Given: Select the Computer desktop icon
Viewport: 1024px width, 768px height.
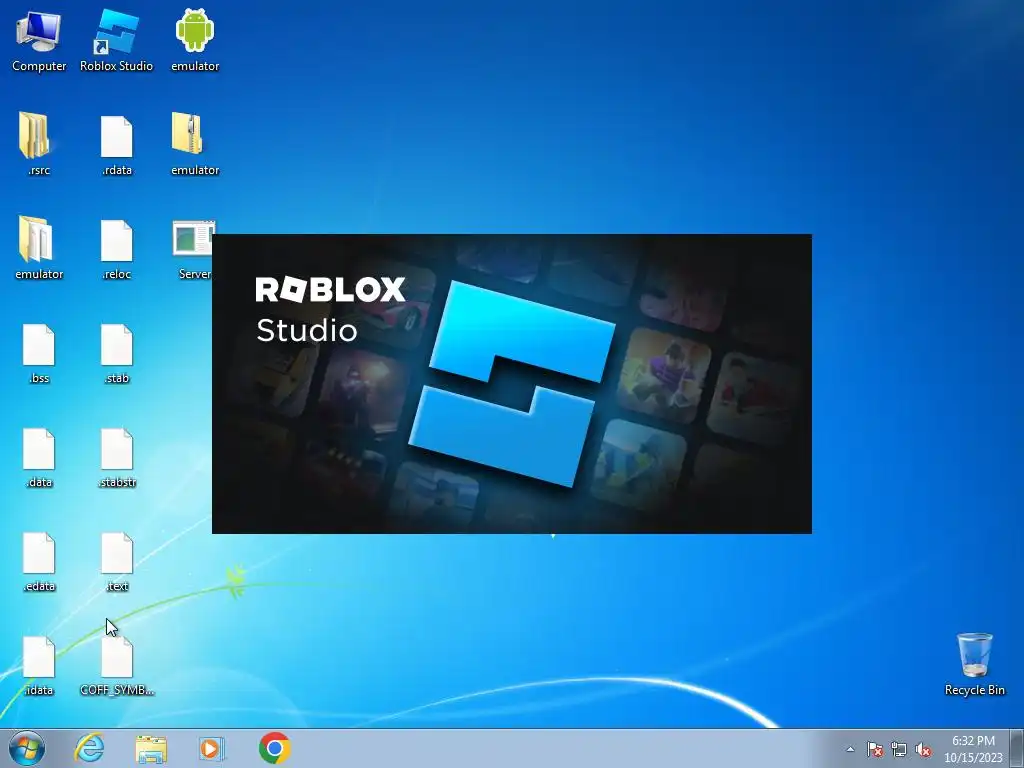Looking at the screenshot, I should click(x=39, y=40).
